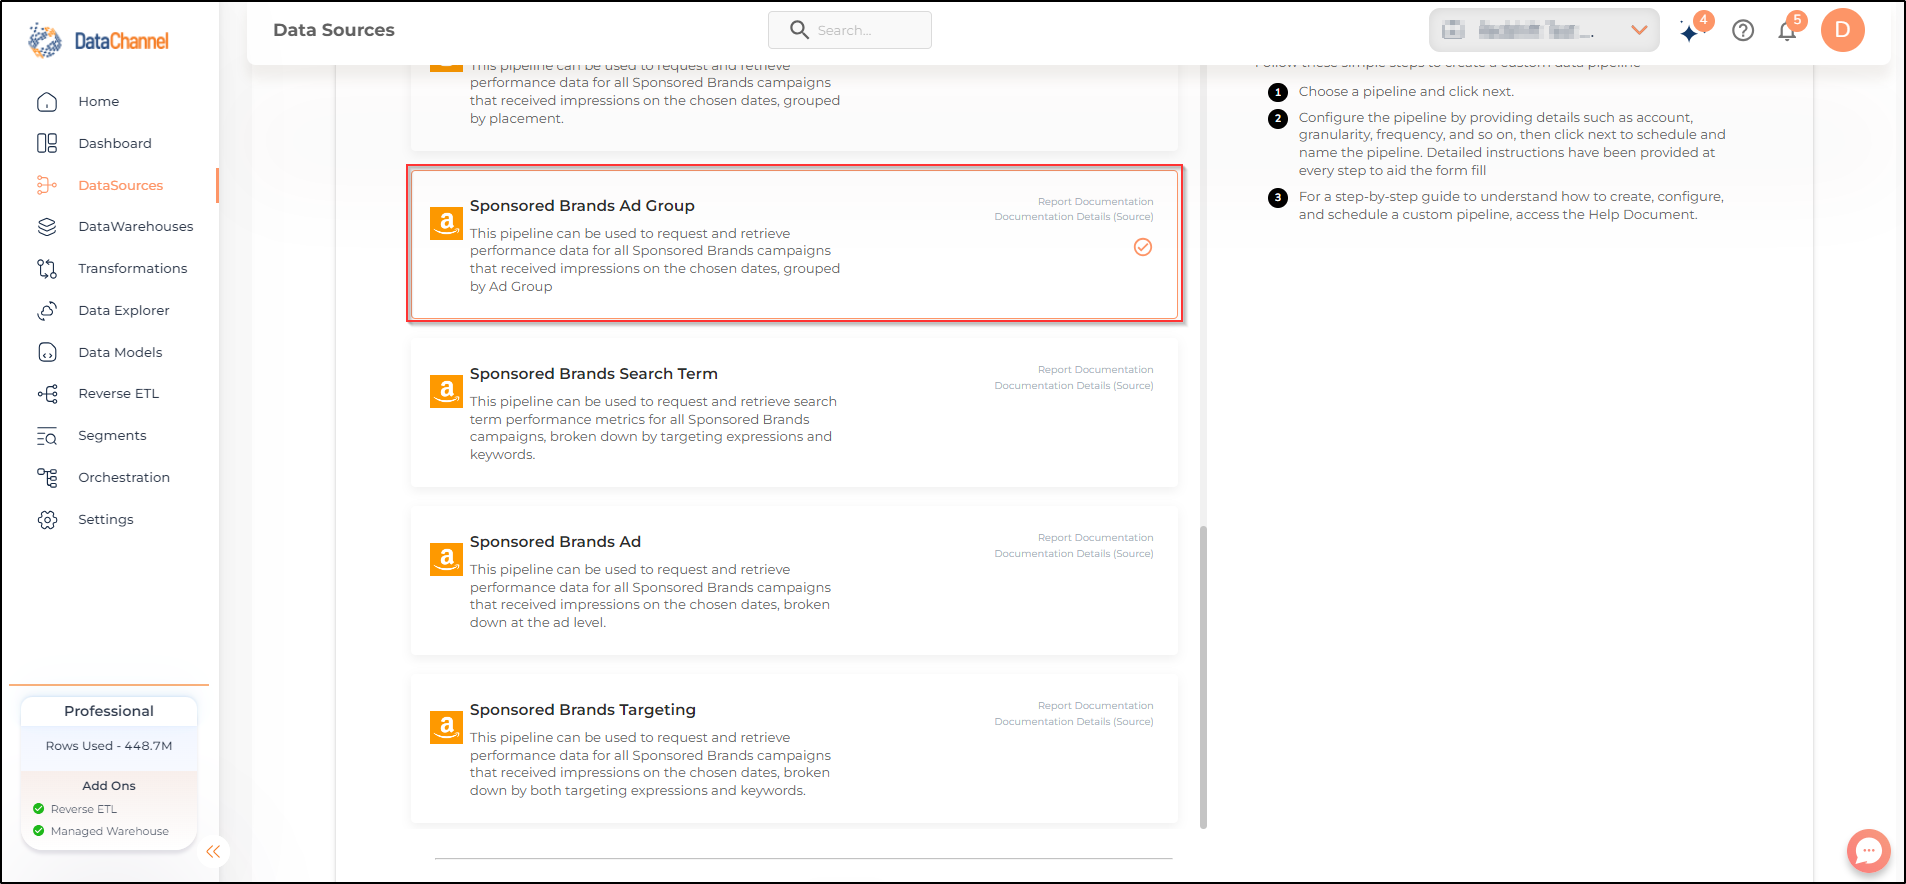Click the Add Ons label
Image resolution: width=1906 pixels, height=884 pixels.
(x=109, y=786)
